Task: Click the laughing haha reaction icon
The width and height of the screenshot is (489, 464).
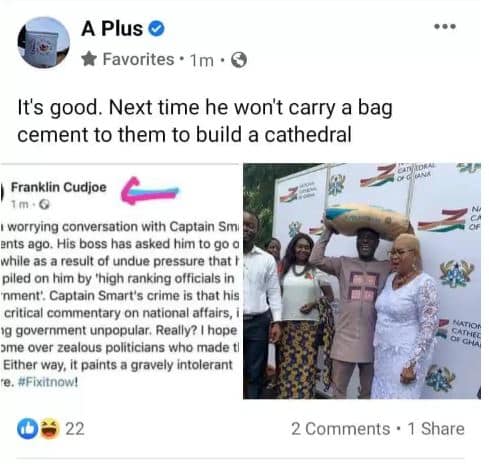Action: click(x=50, y=429)
